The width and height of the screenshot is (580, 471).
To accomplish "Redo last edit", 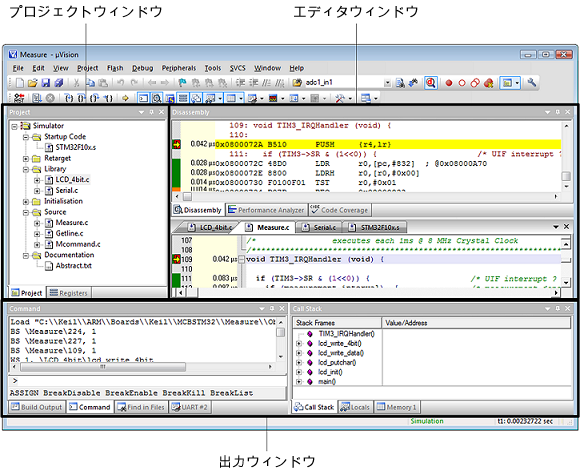I will [134, 83].
